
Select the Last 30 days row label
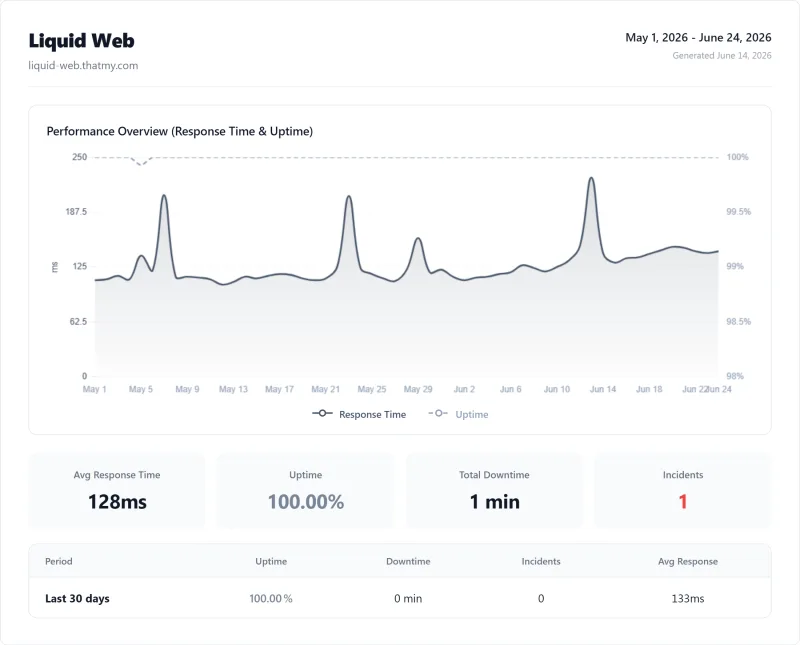(77, 599)
